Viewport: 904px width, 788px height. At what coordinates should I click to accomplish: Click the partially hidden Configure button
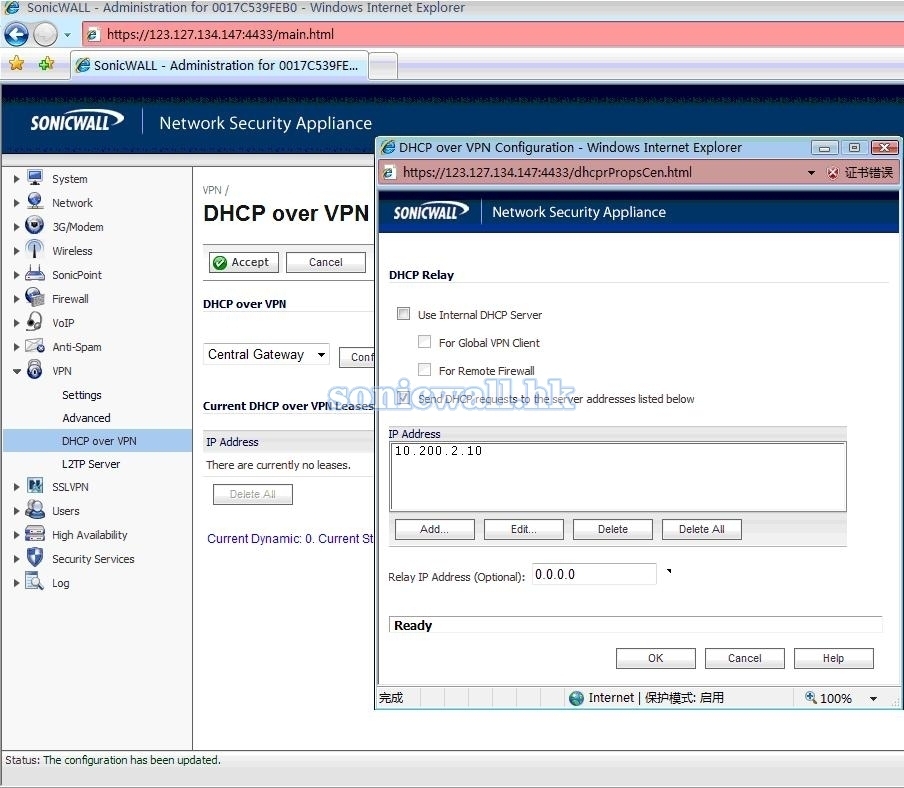[357, 357]
